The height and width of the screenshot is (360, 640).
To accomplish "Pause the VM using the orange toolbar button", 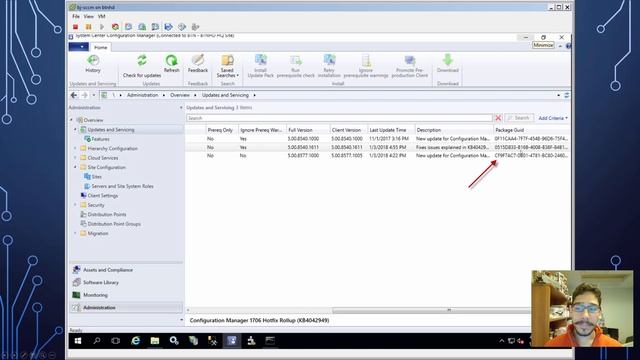I will click(89, 27).
